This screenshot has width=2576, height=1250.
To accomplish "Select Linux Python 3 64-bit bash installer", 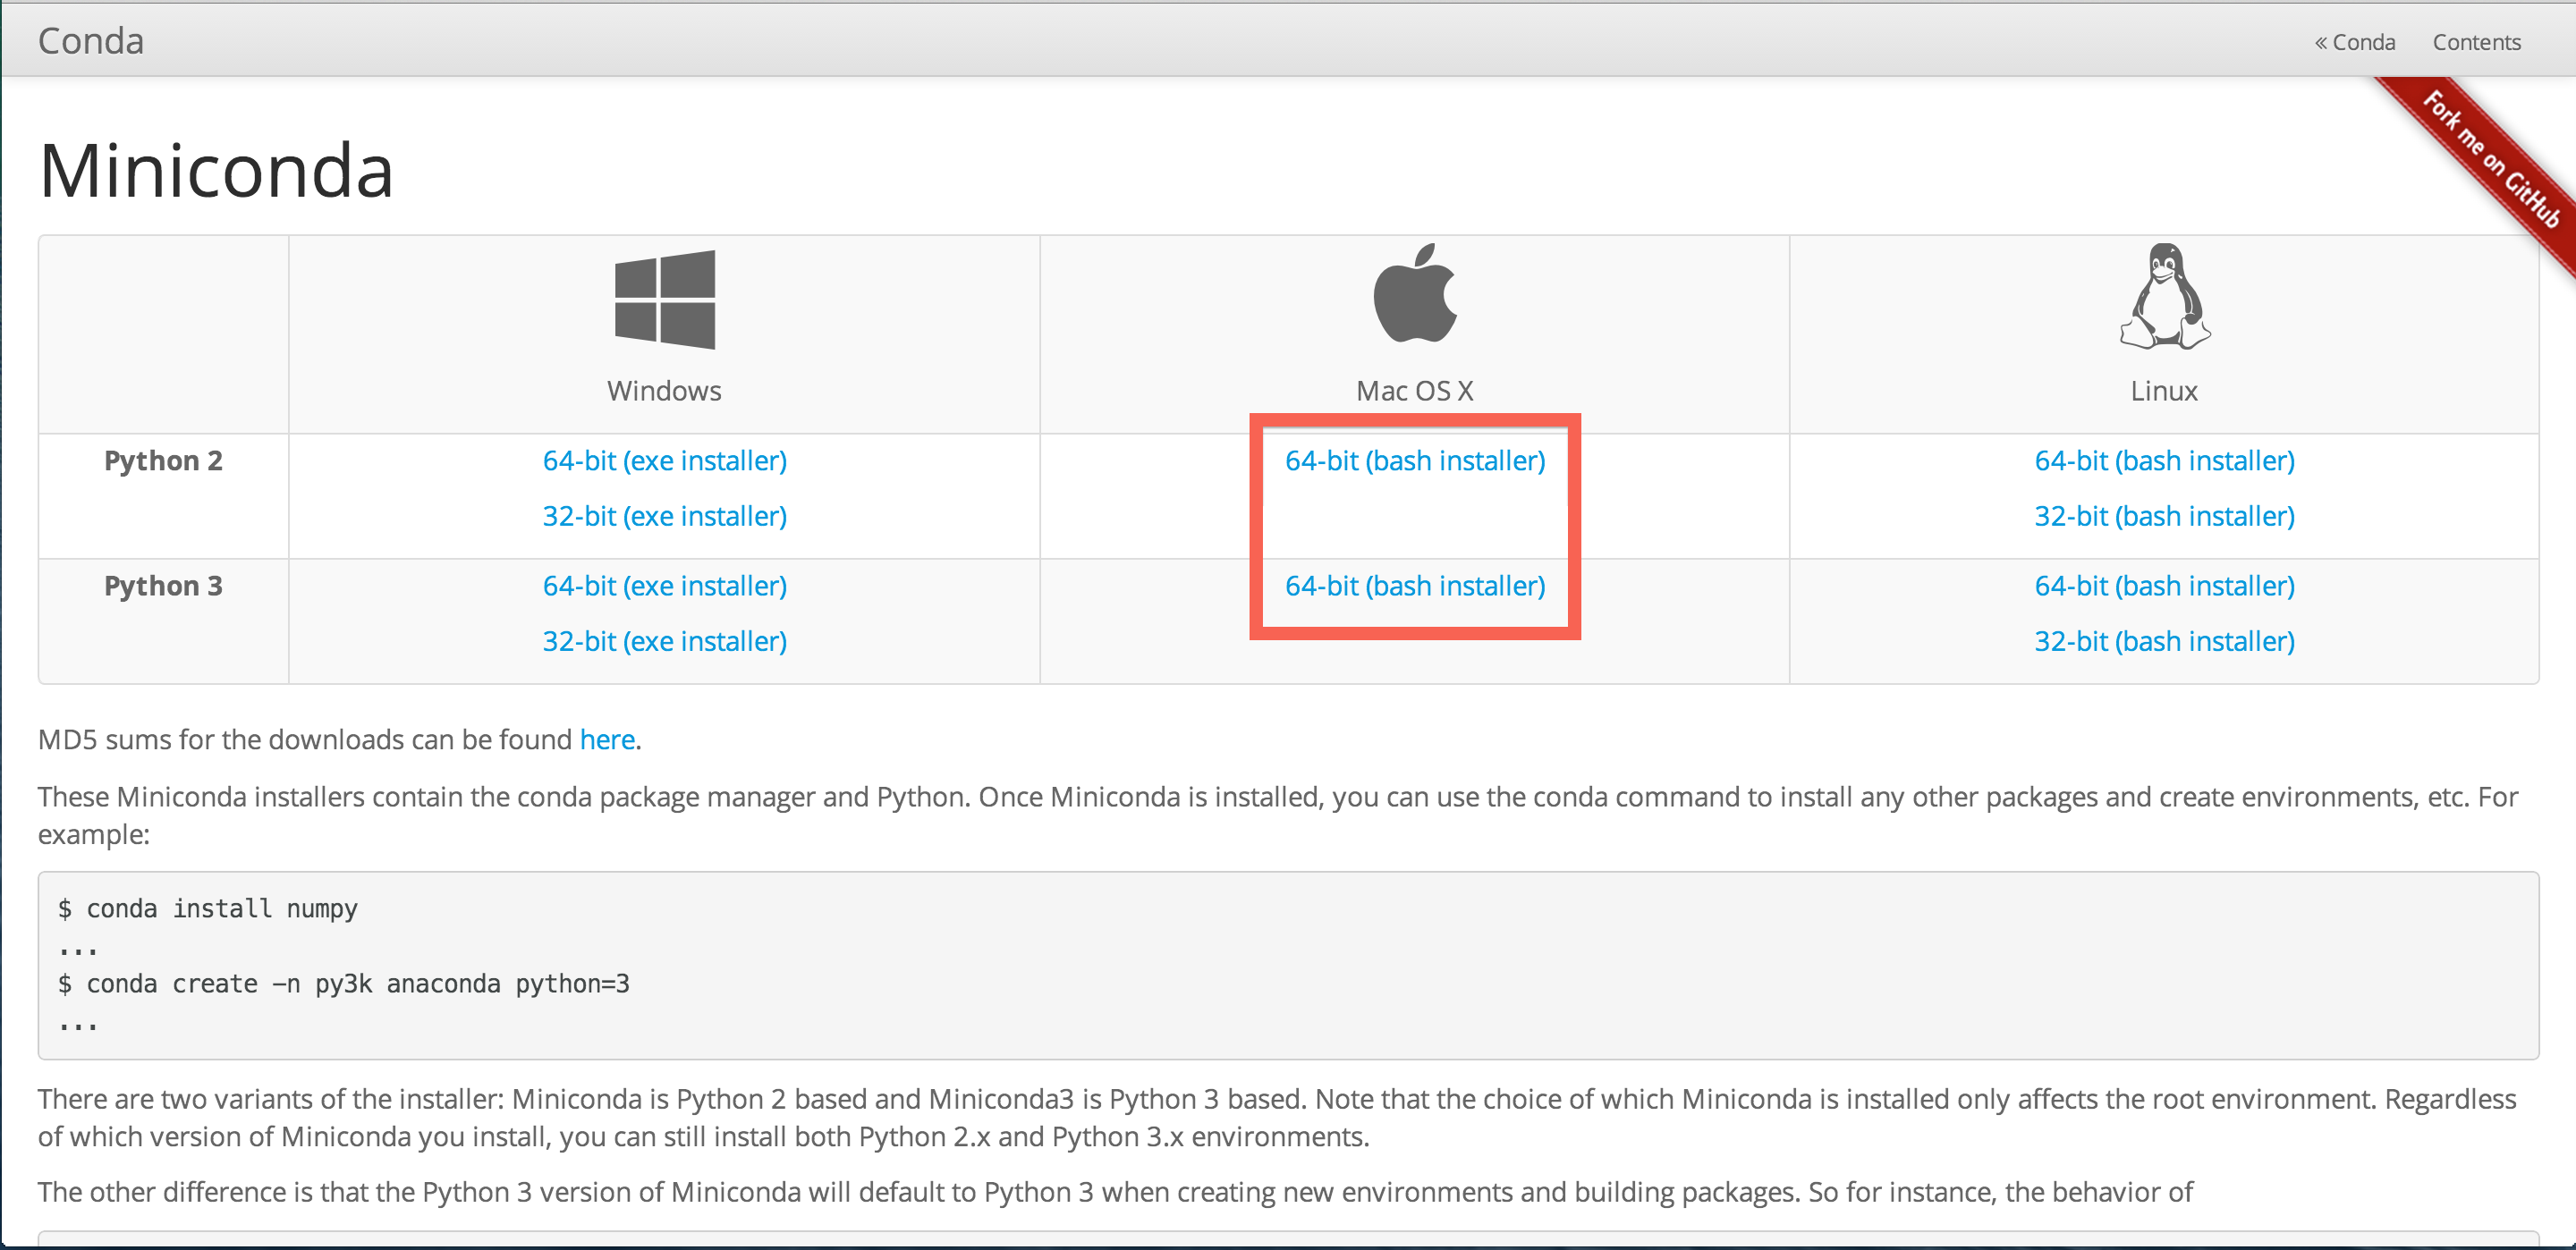I will [2163, 586].
